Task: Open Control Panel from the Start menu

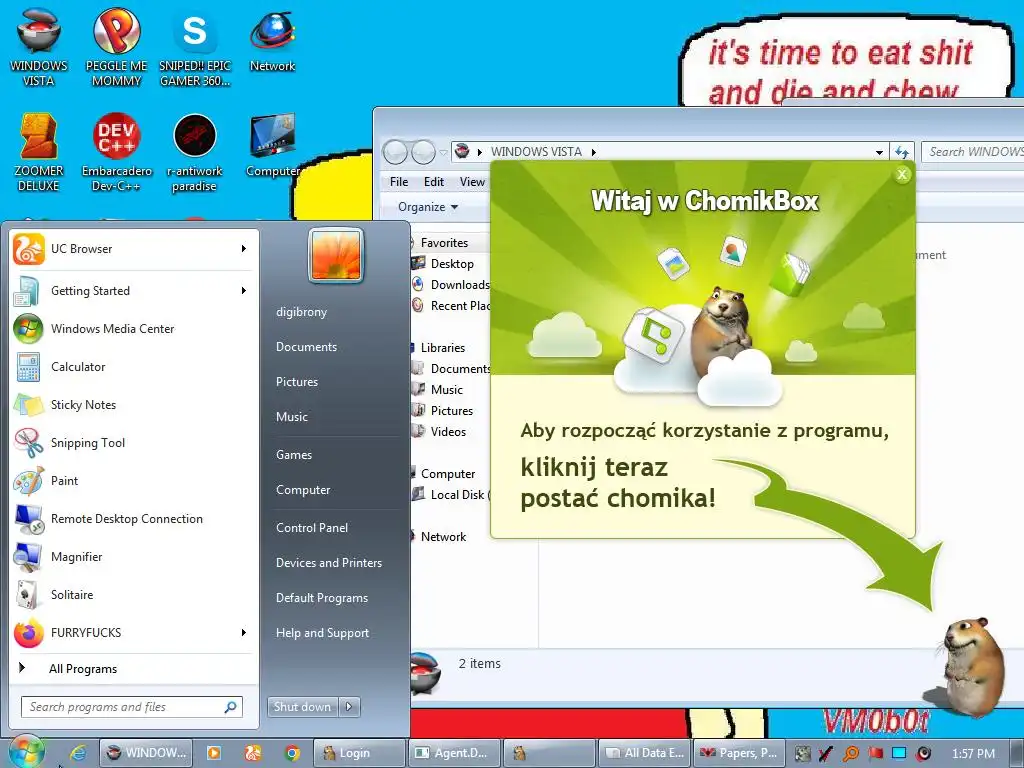Action: 312,528
